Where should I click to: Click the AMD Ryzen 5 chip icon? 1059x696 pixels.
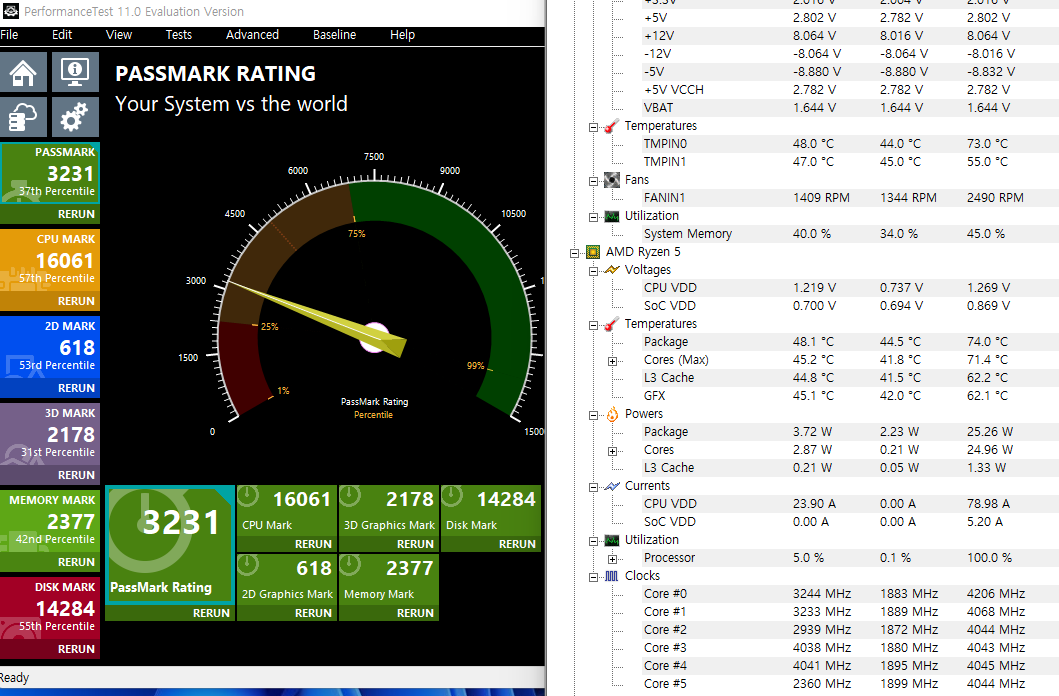pos(593,252)
